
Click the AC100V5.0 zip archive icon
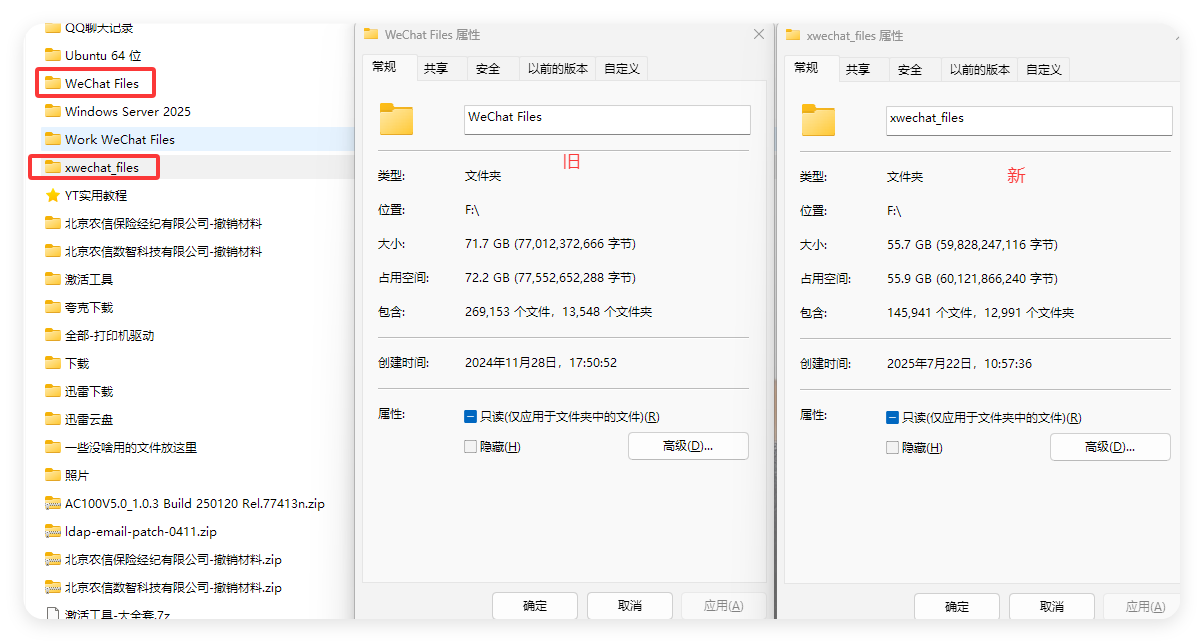[53, 503]
